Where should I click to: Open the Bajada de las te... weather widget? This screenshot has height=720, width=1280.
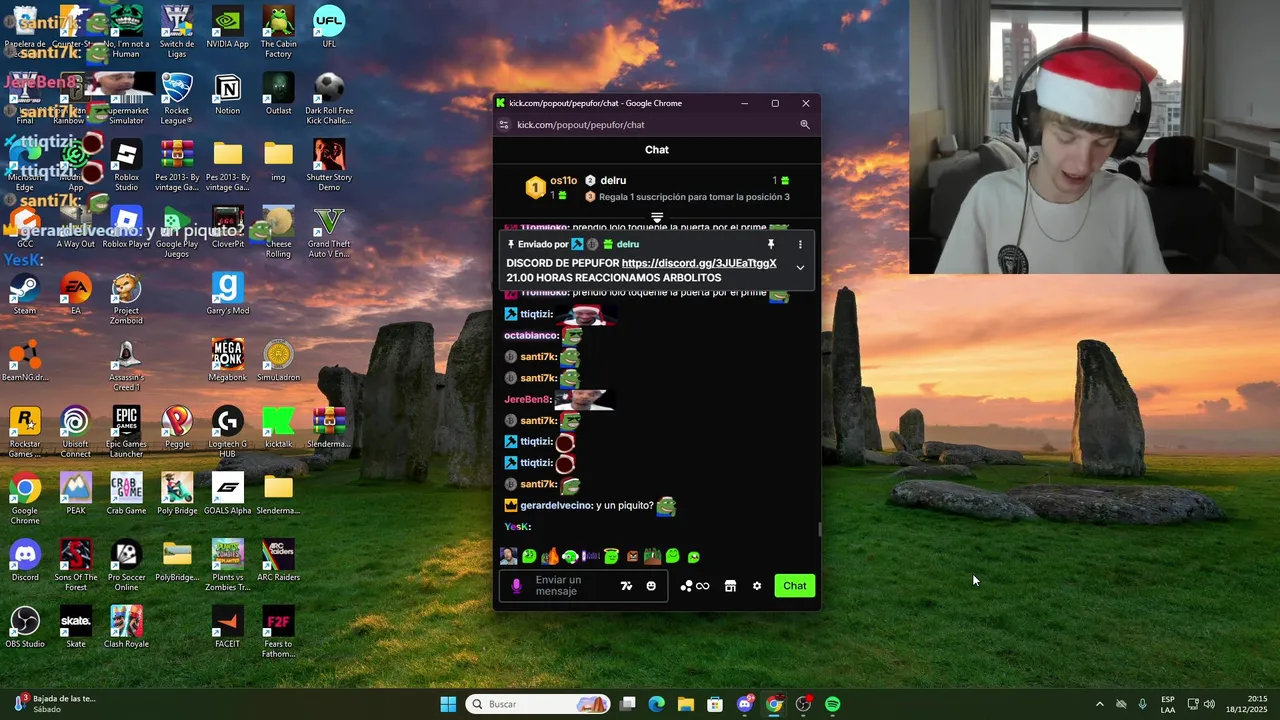[55, 704]
